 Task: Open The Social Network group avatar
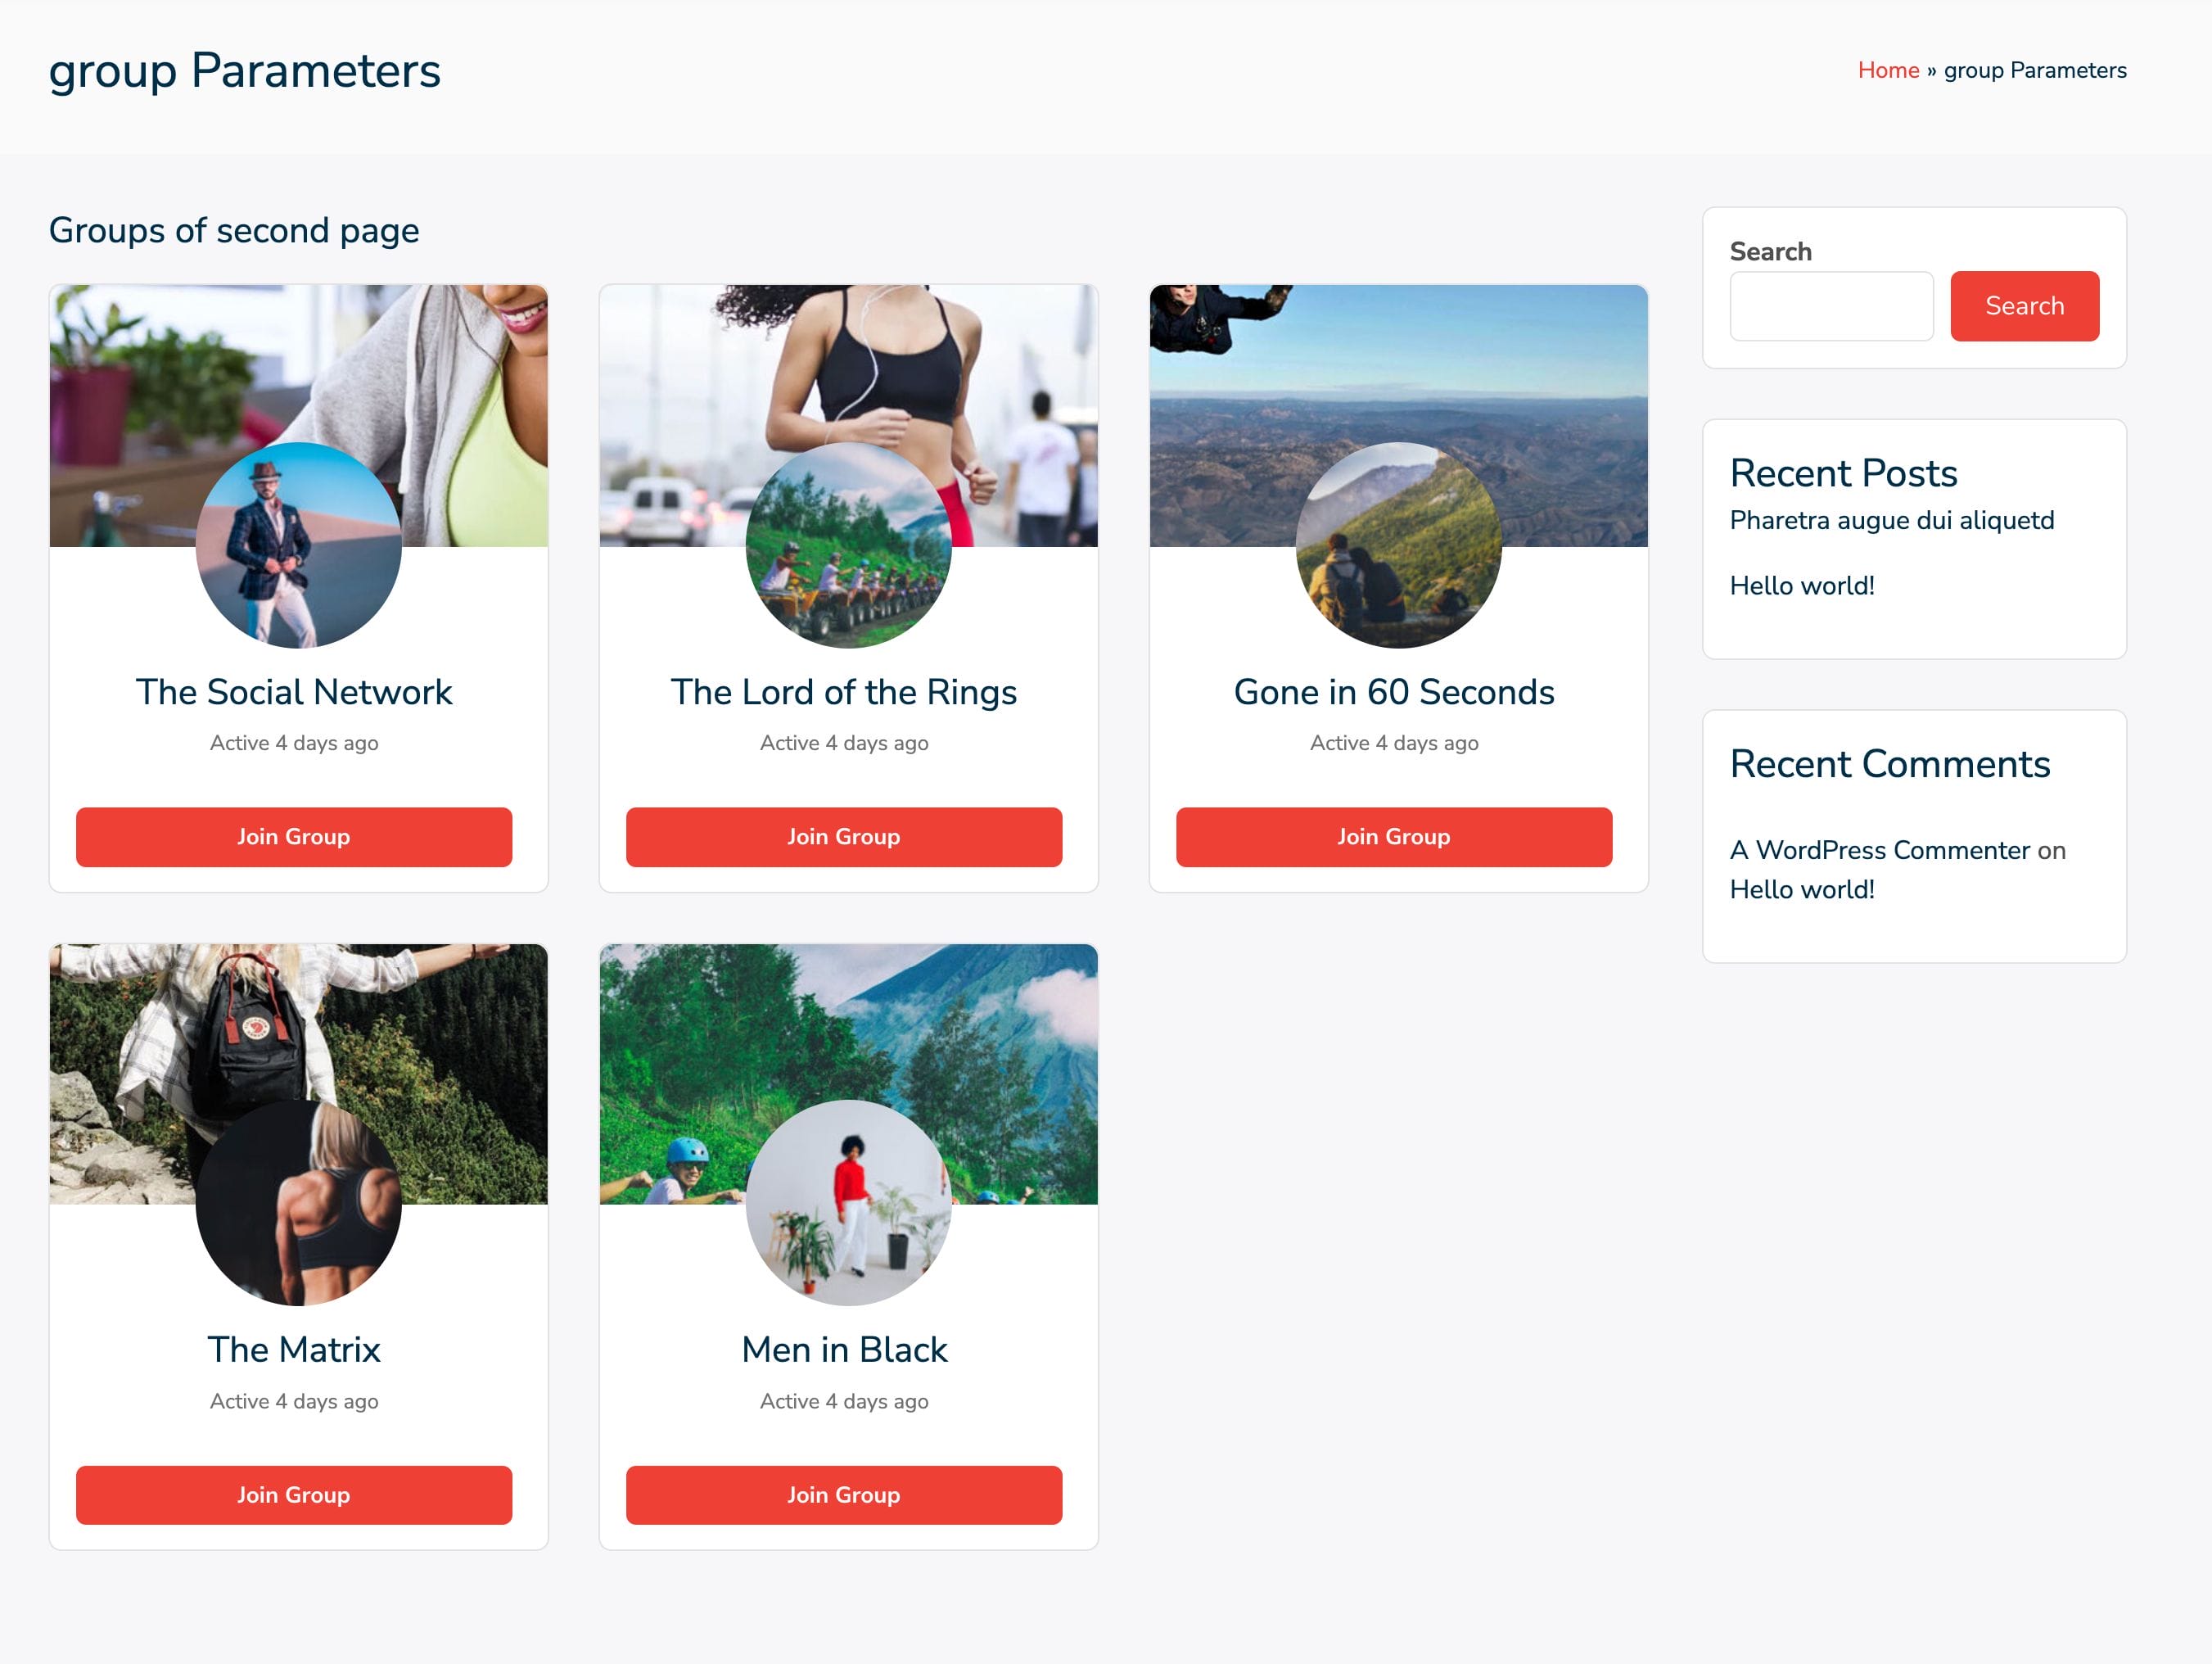[x=298, y=545]
